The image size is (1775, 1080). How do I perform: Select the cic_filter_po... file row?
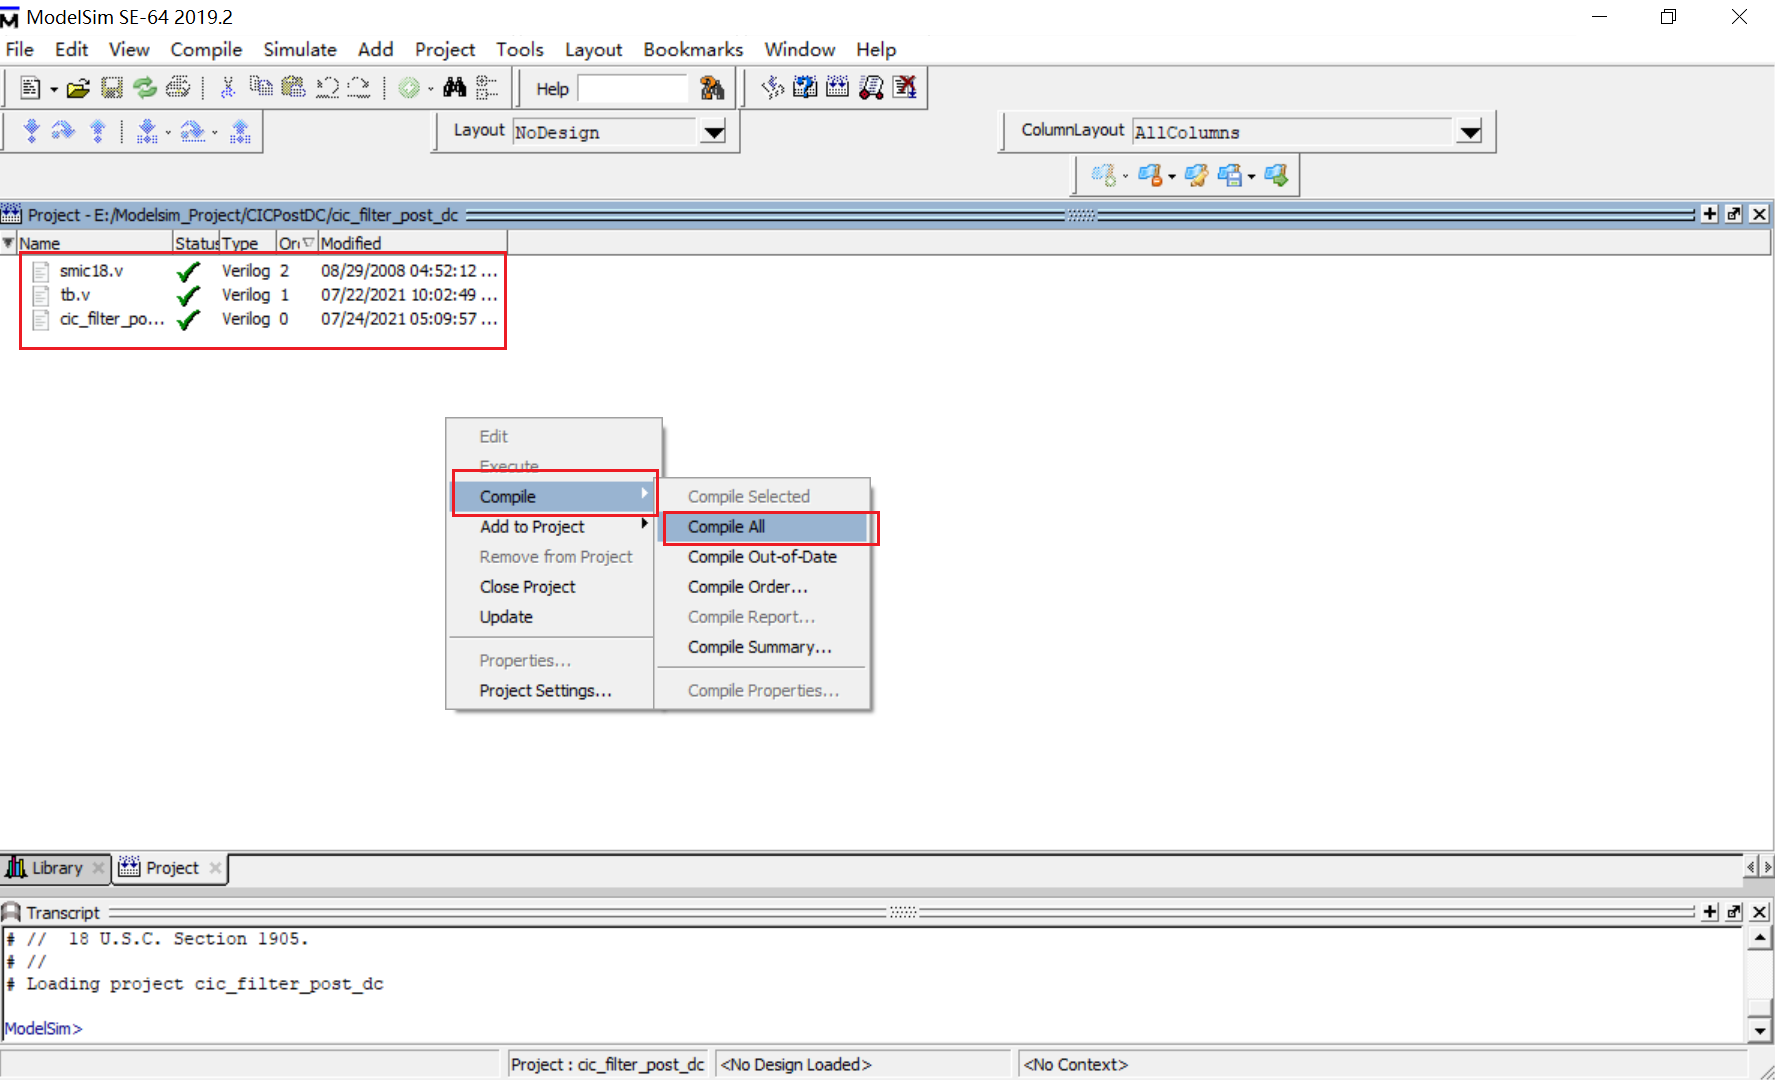[x=263, y=319]
